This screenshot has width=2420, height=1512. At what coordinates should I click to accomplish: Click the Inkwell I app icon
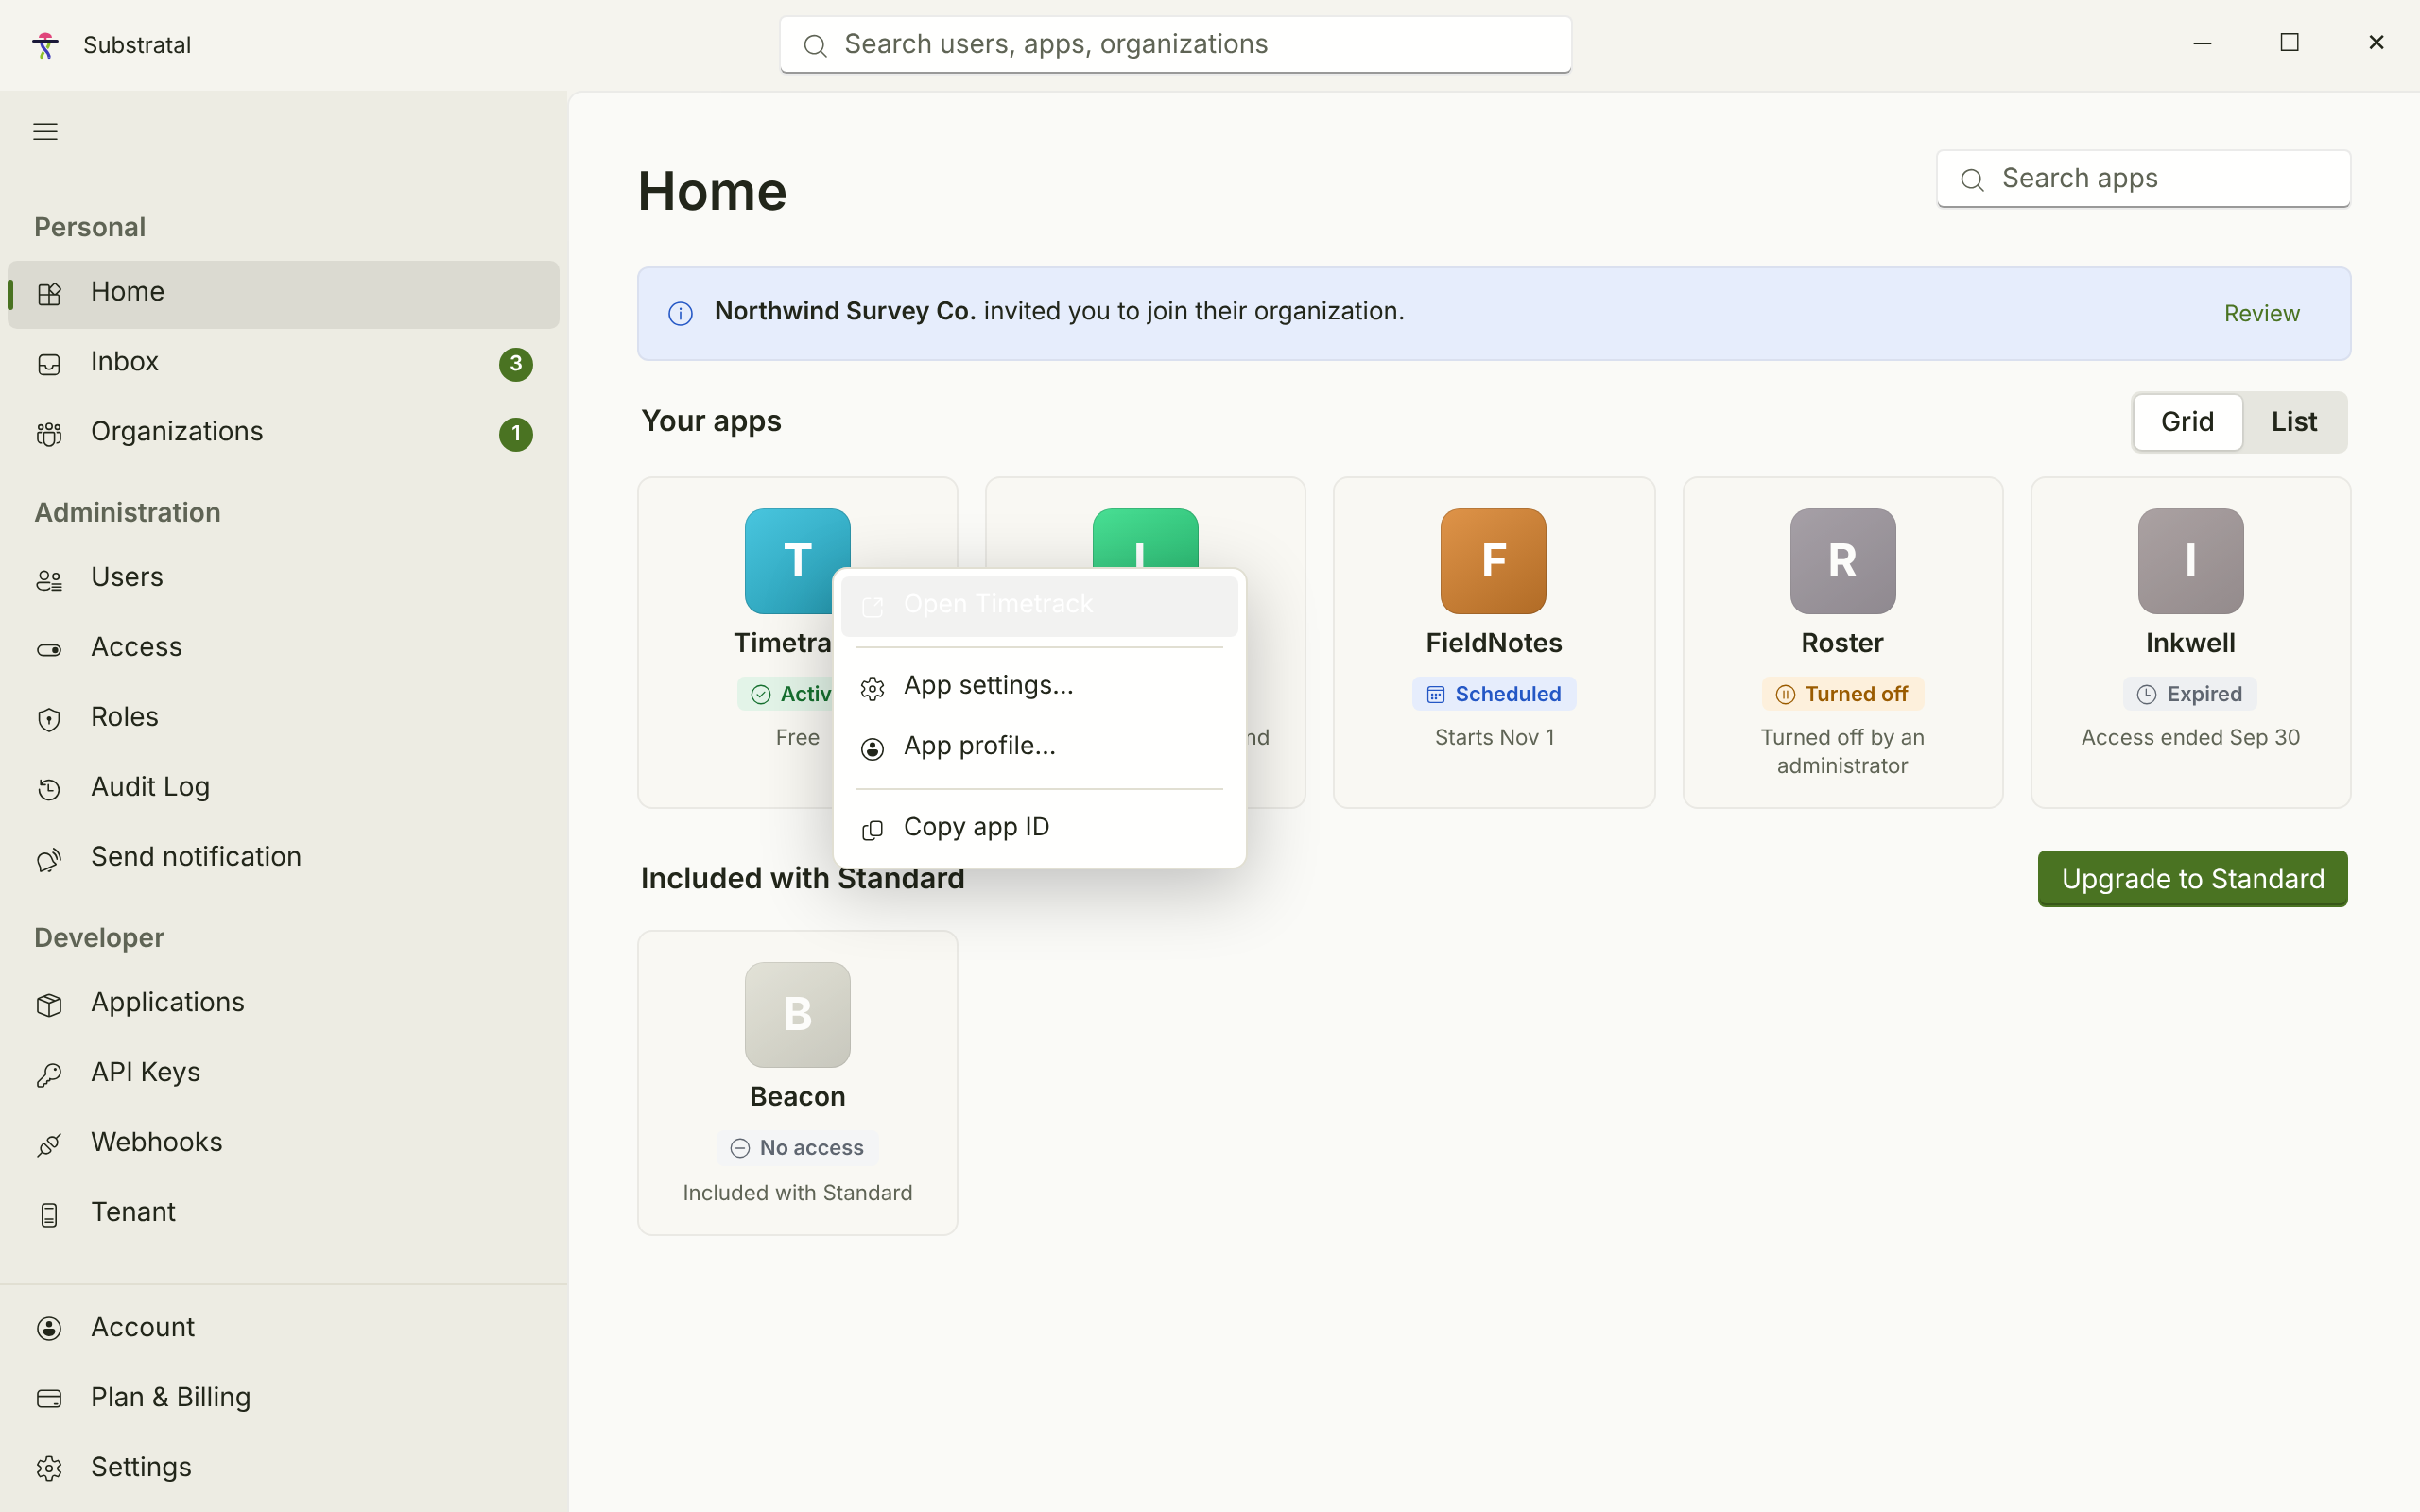pyautogui.click(x=2190, y=561)
